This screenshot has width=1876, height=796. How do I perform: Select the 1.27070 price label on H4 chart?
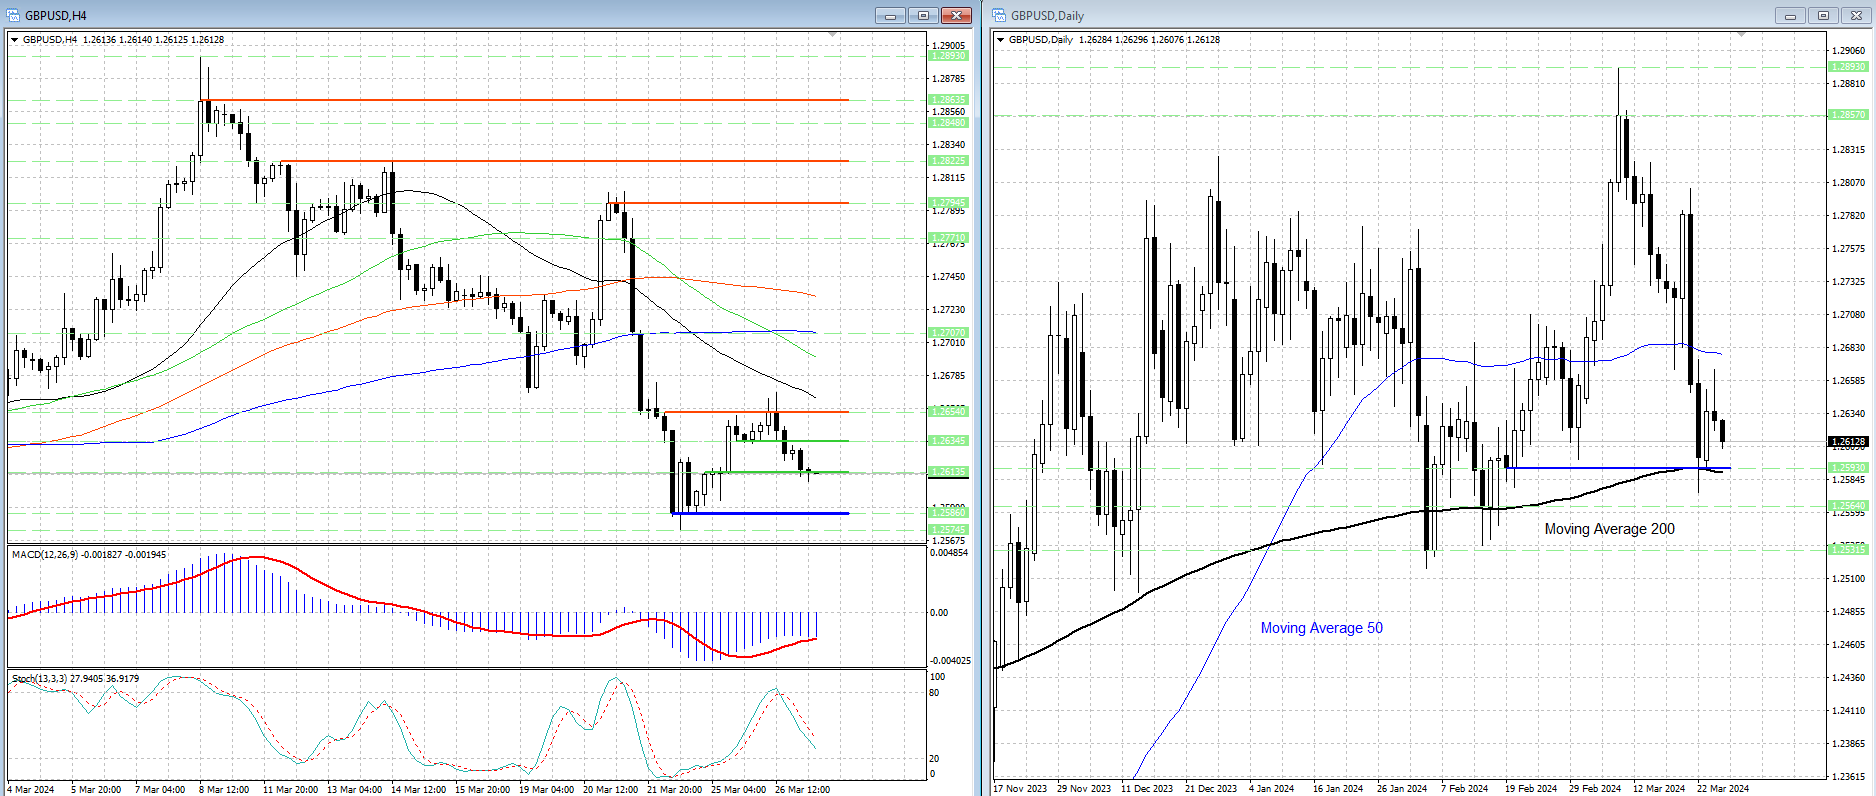click(948, 332)
